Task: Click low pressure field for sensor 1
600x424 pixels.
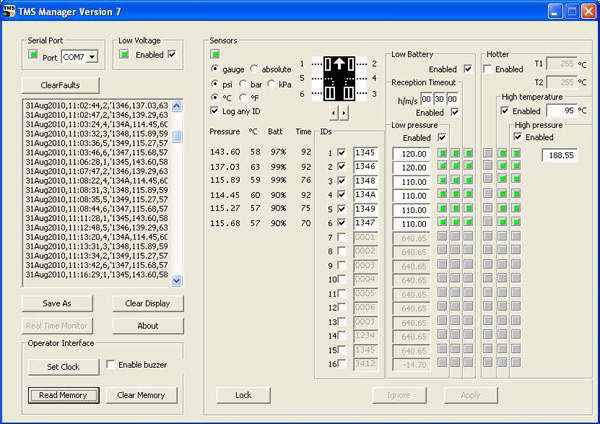Action: pos(411,154)
